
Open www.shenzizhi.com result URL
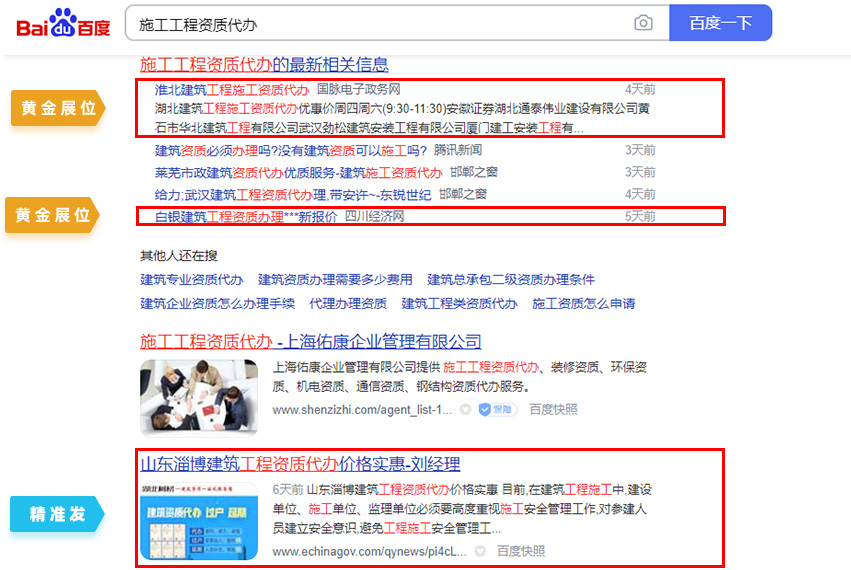[362, 410]
